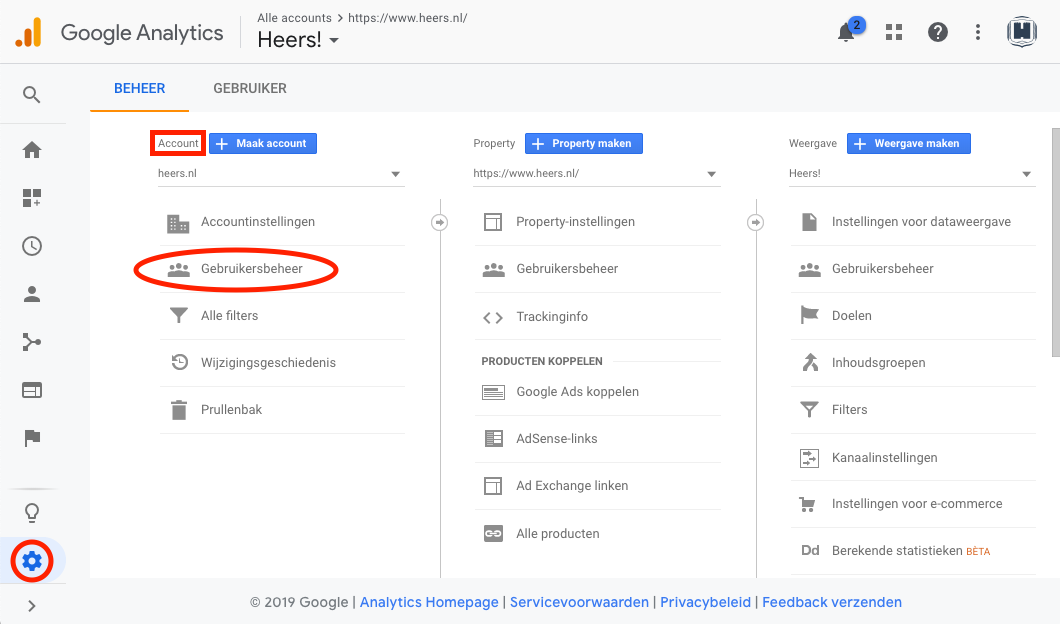Click the Prullenbak trash icon
Image resolution: width=1060 pixels, height=624 pixels.
(x=178, y=410)
